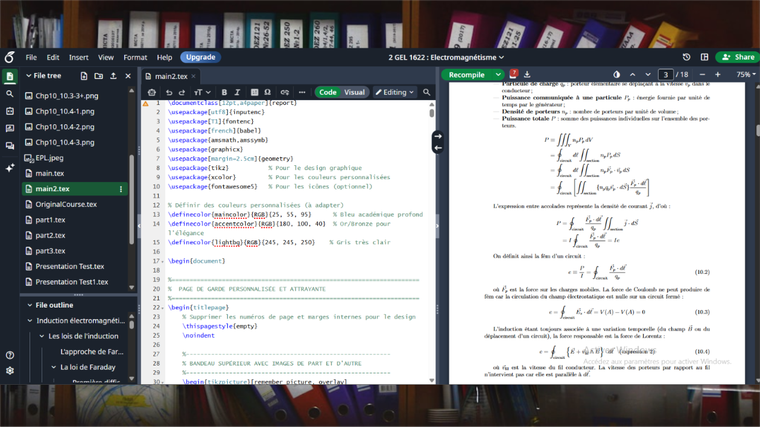
Task: Close the main2.tex tab
Action: [193, 77]
